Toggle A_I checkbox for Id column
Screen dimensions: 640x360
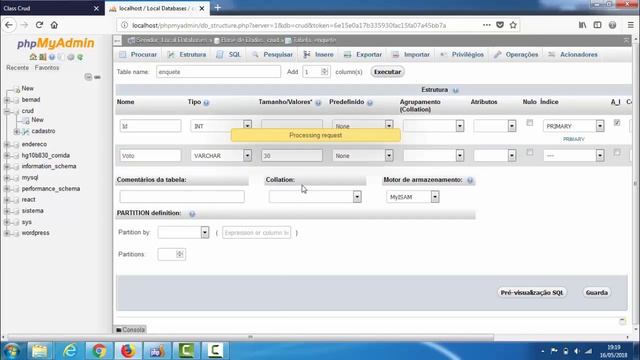click(617, 123)
